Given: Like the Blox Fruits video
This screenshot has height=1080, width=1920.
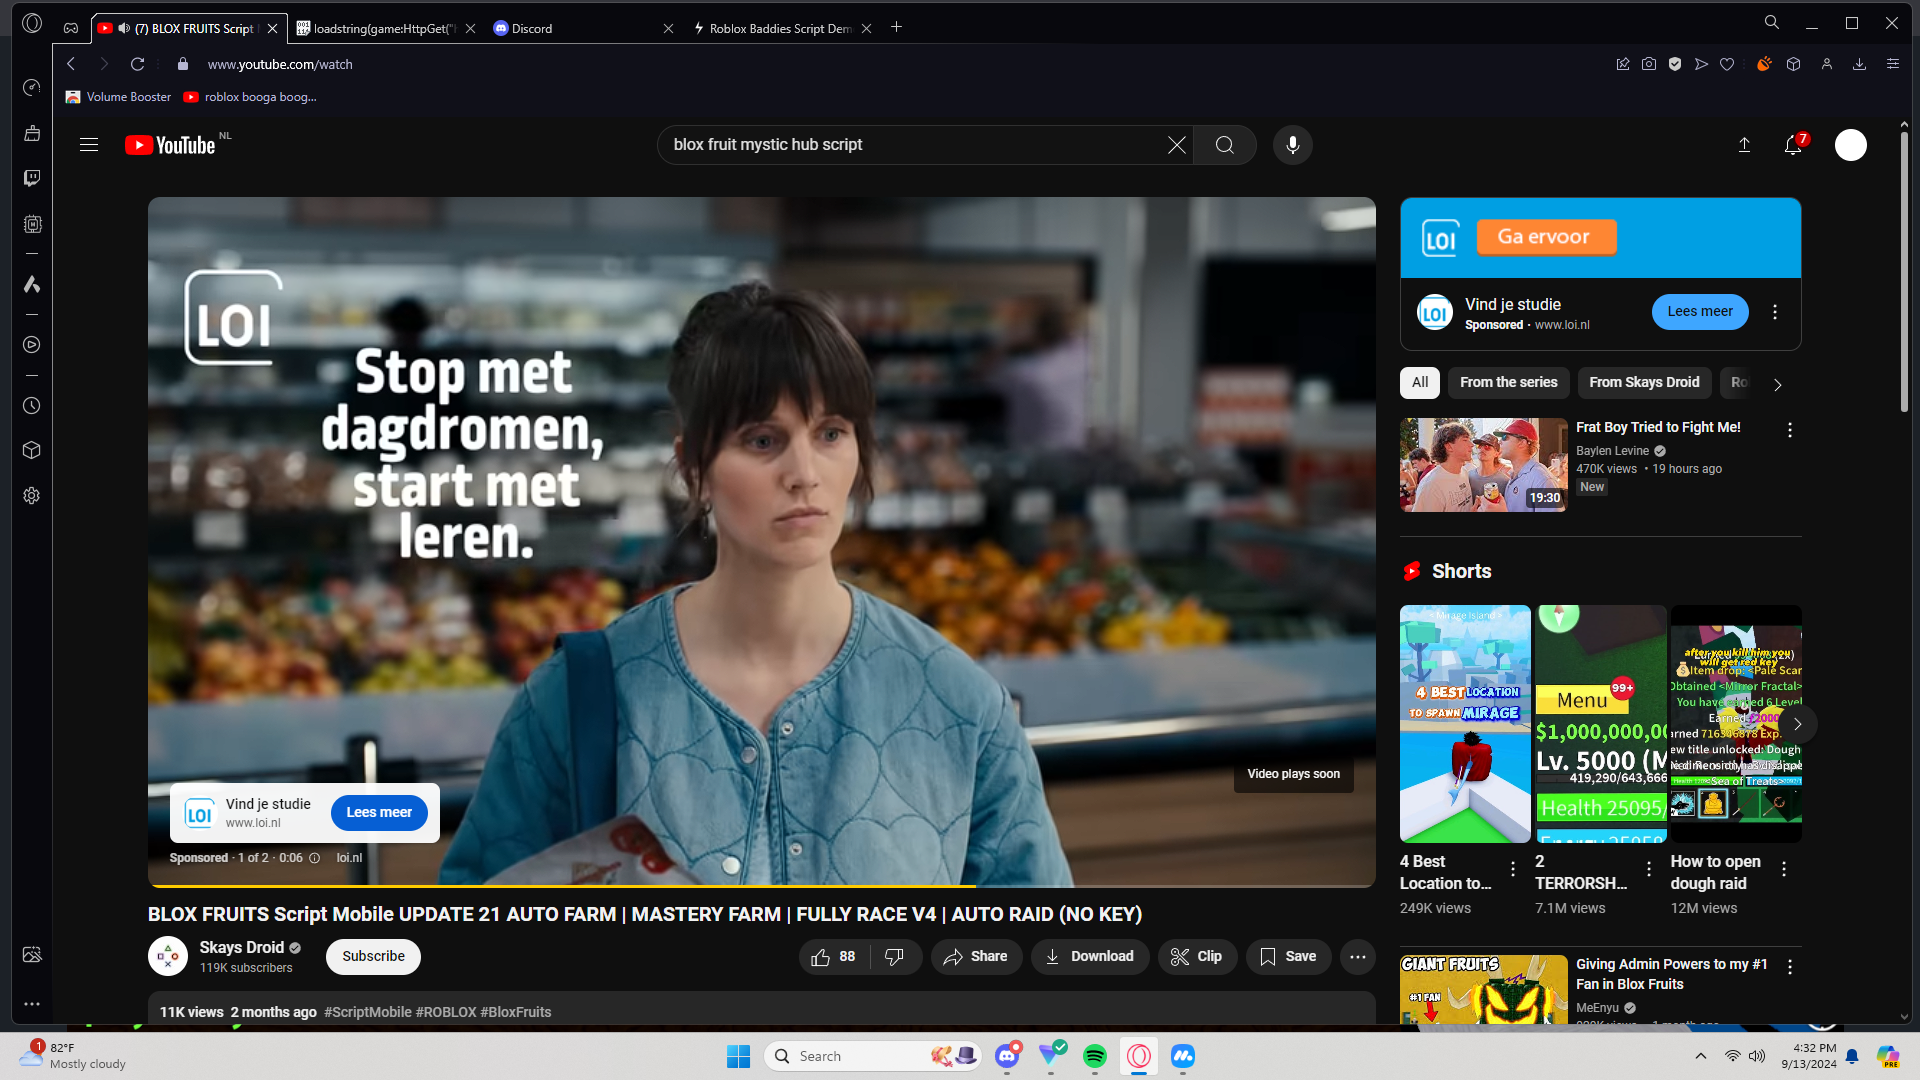Looking at the screenshot, I should [834, 957].
